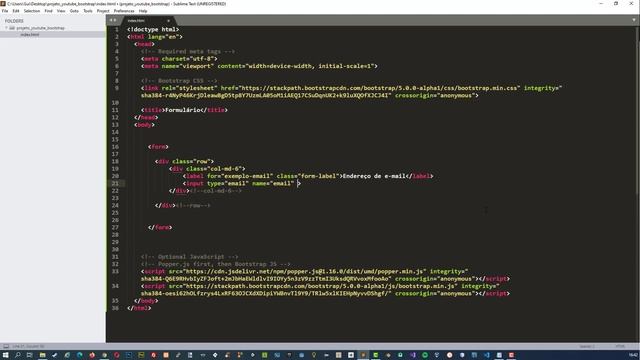
Task: Open the Windows Start menu
Action: click(6, 355)
